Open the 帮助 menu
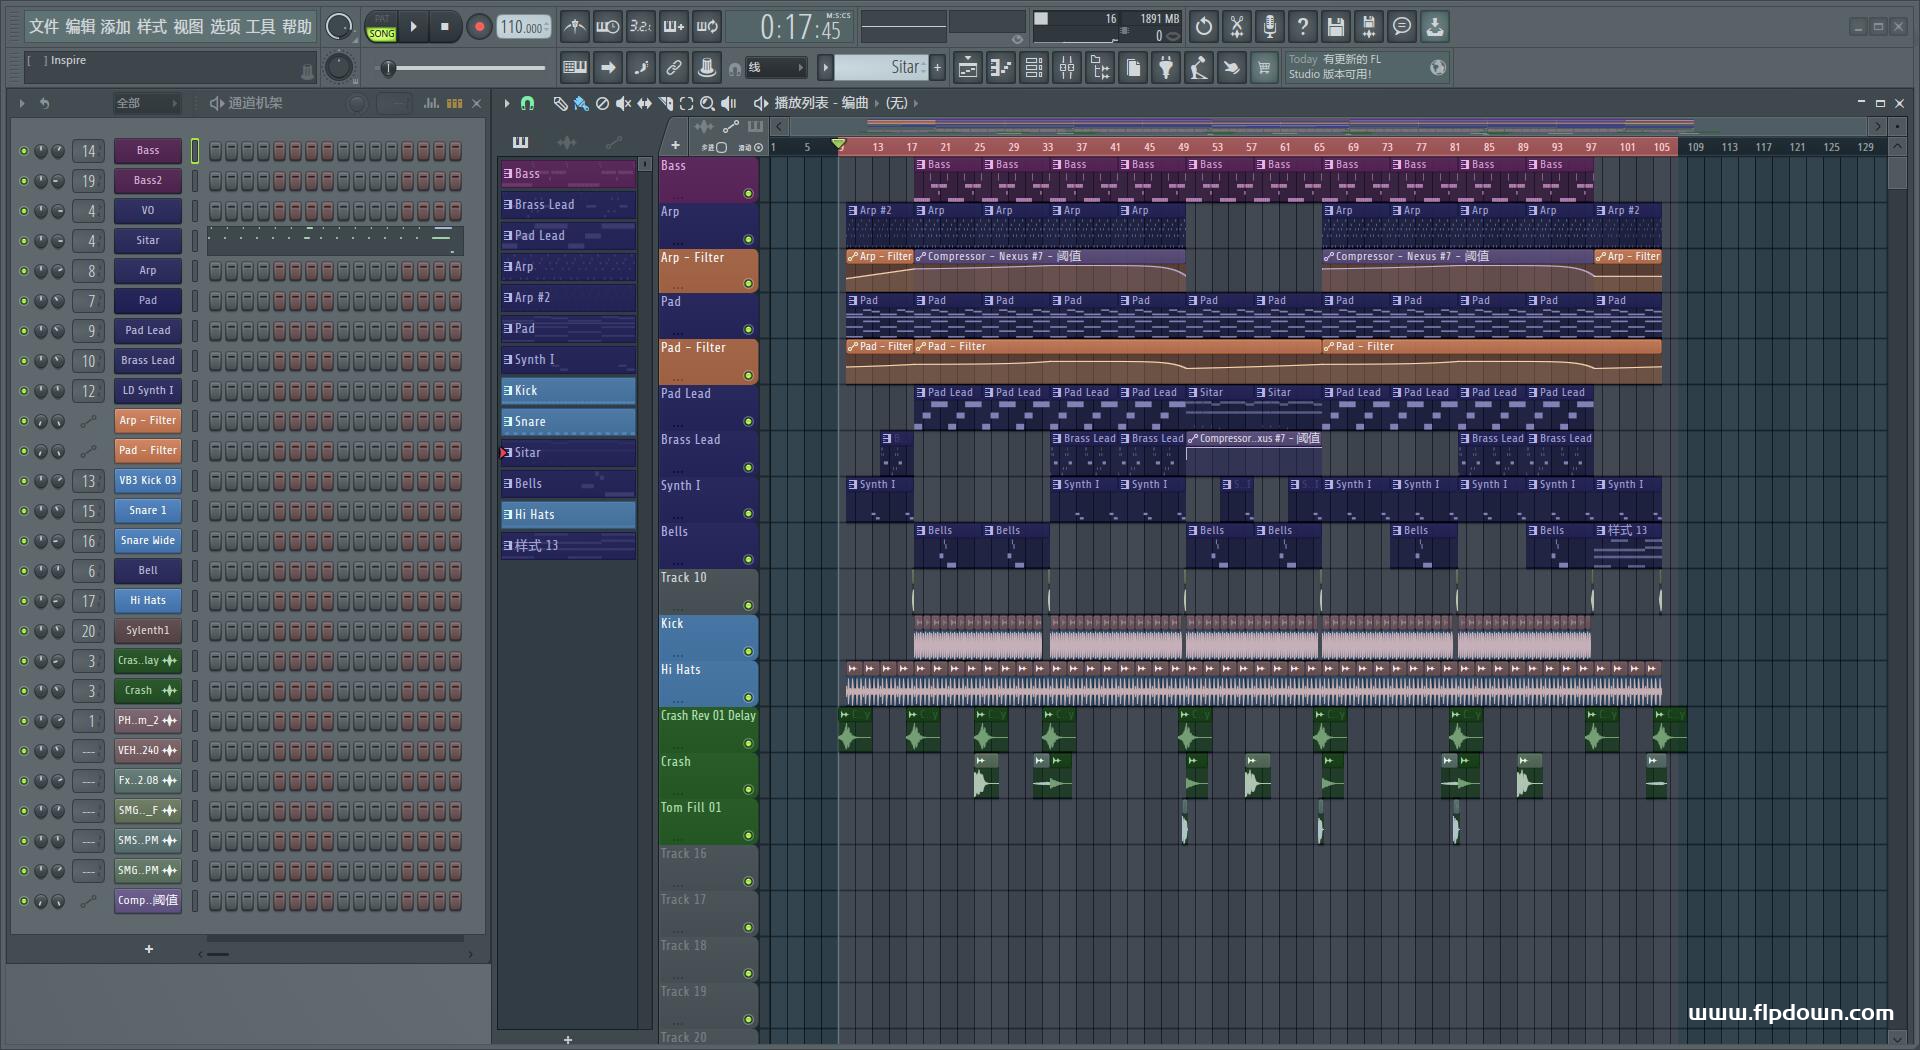This screenshot has height=1050, width=1920. coord(297,27)
